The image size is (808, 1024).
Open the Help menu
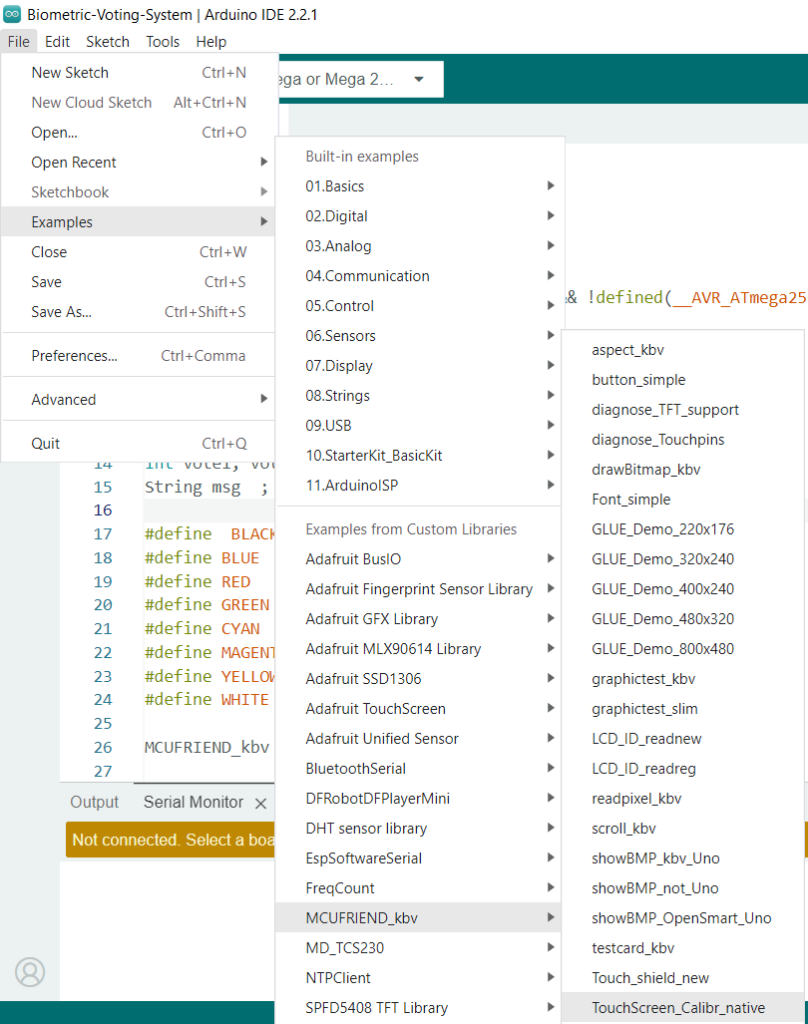click(211, 42)
